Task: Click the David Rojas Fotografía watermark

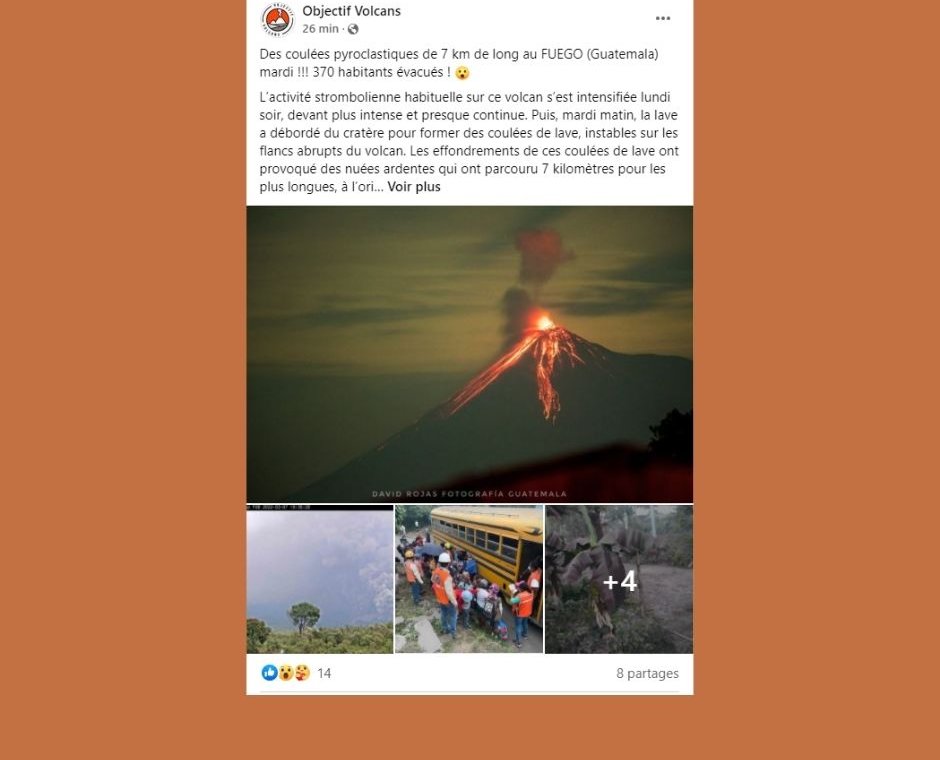Action: pos(469,494)
